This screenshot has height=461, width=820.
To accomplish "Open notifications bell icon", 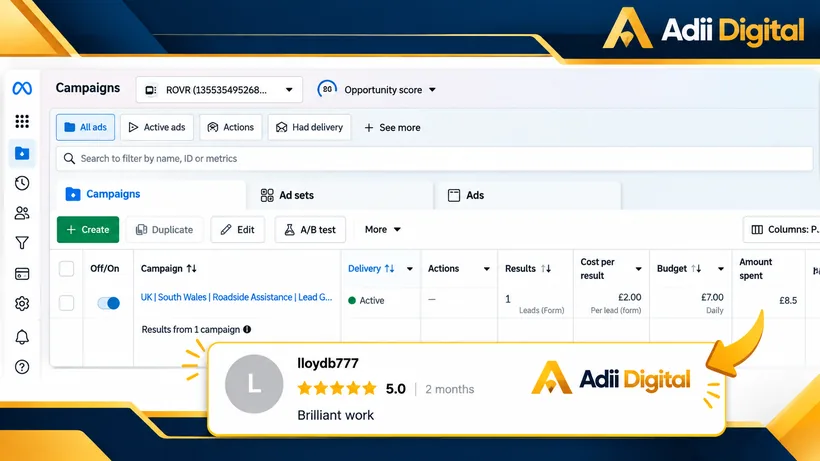I will click(22, 337).
